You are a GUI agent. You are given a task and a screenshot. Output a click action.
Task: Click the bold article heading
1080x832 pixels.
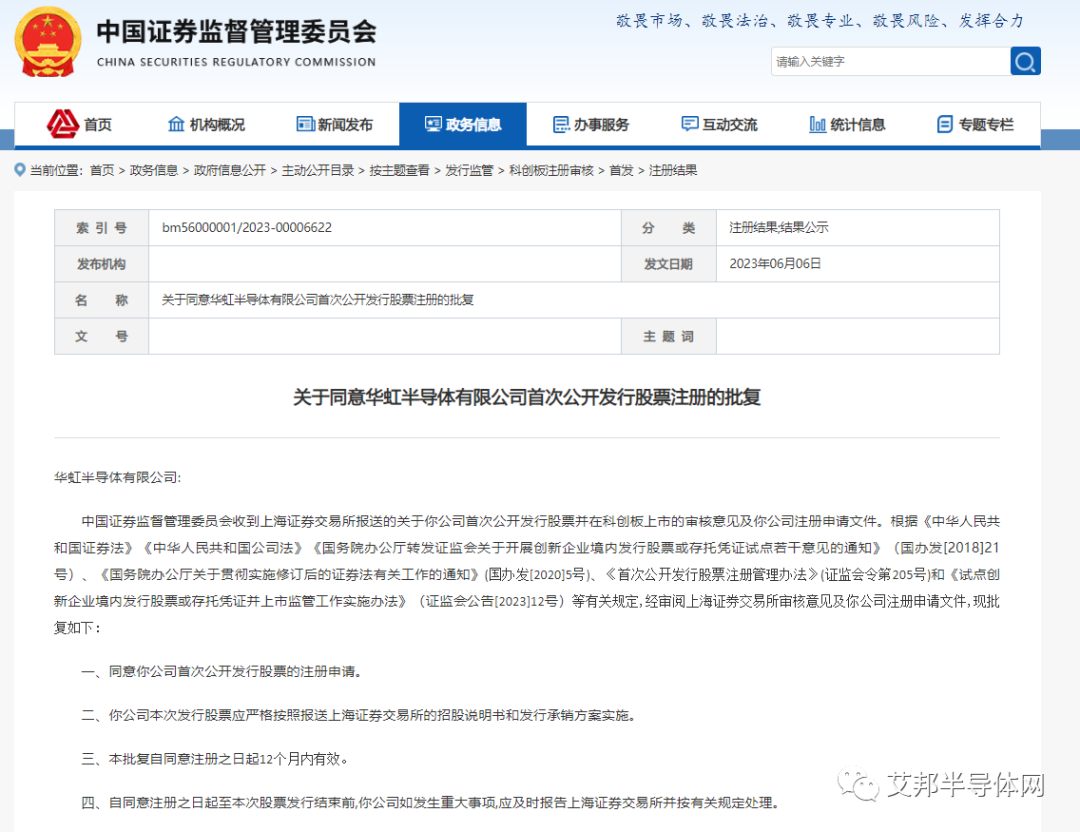coord(527,397)
